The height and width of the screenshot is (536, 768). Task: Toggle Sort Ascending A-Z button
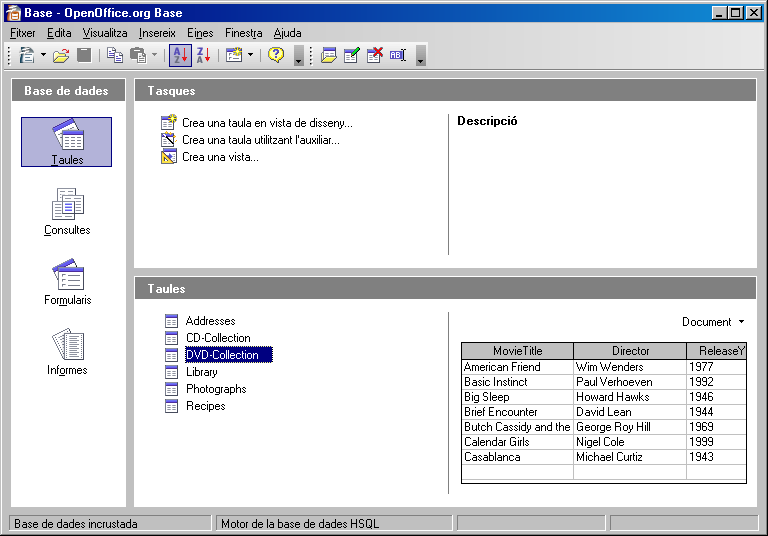pos(180,55)
